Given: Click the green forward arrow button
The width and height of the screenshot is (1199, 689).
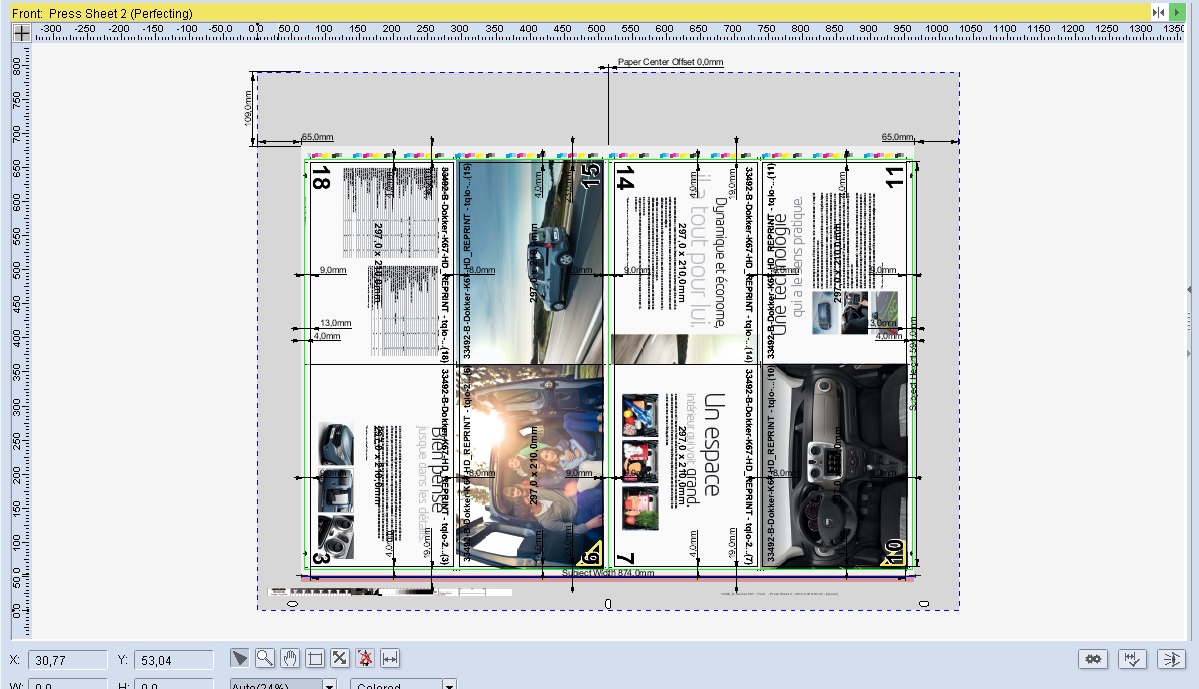Looking at the screenshot, I should click(1177, 12).
